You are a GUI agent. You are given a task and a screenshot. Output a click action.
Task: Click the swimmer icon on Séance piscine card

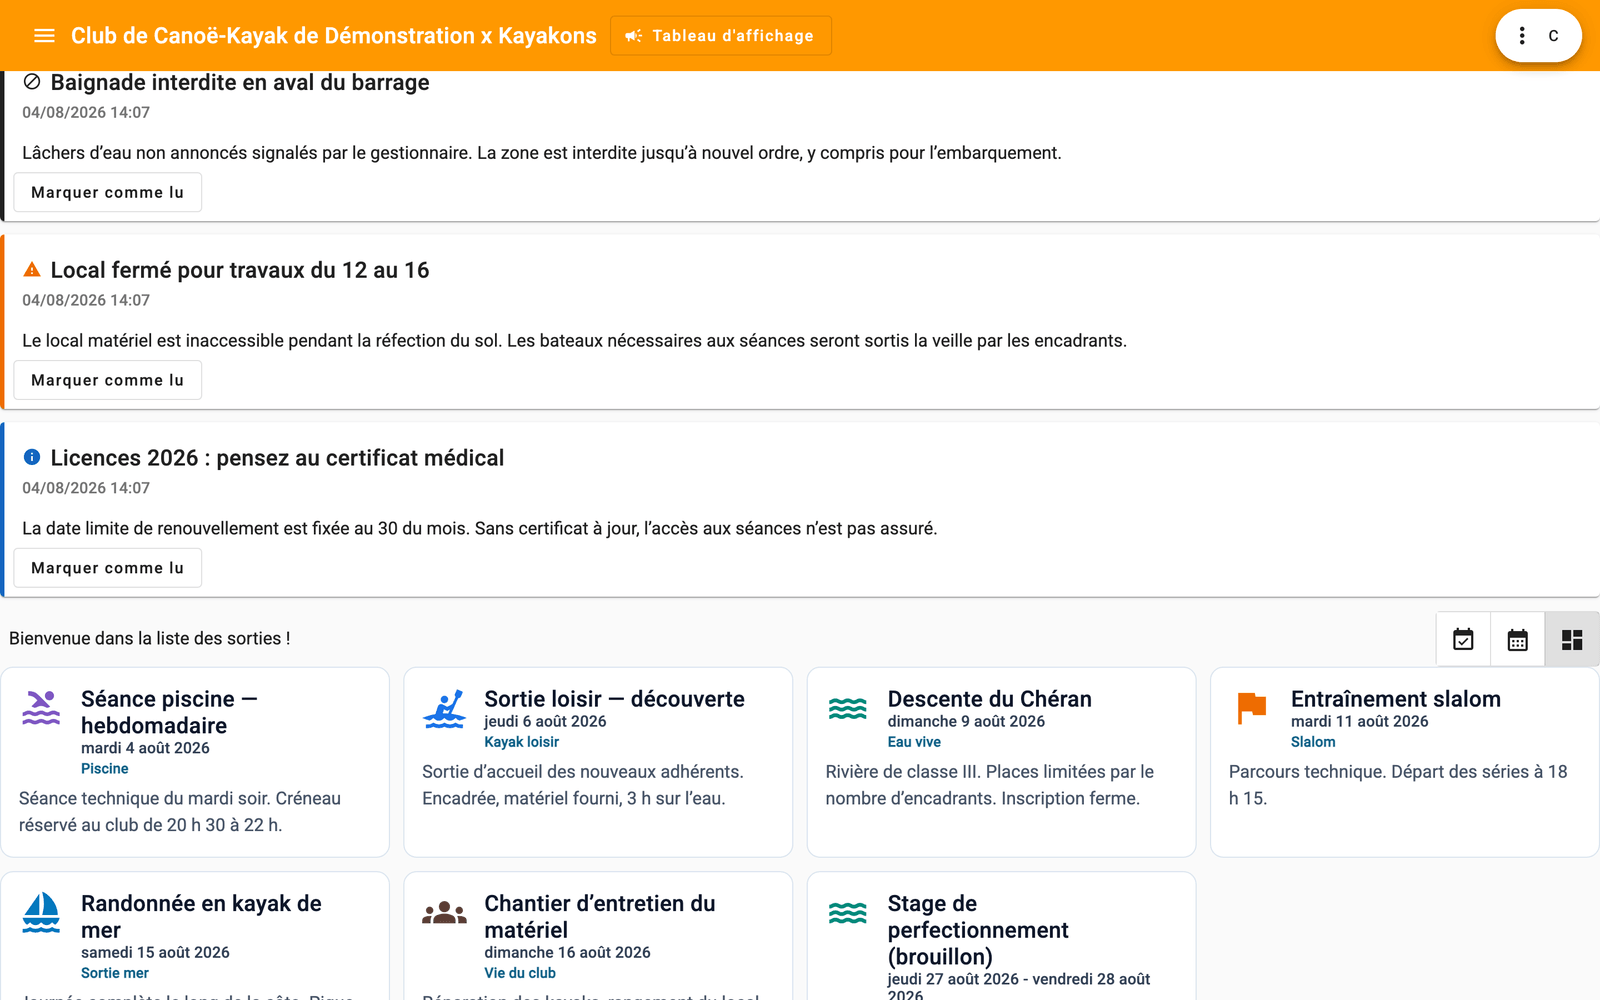[x=41, y=708]
